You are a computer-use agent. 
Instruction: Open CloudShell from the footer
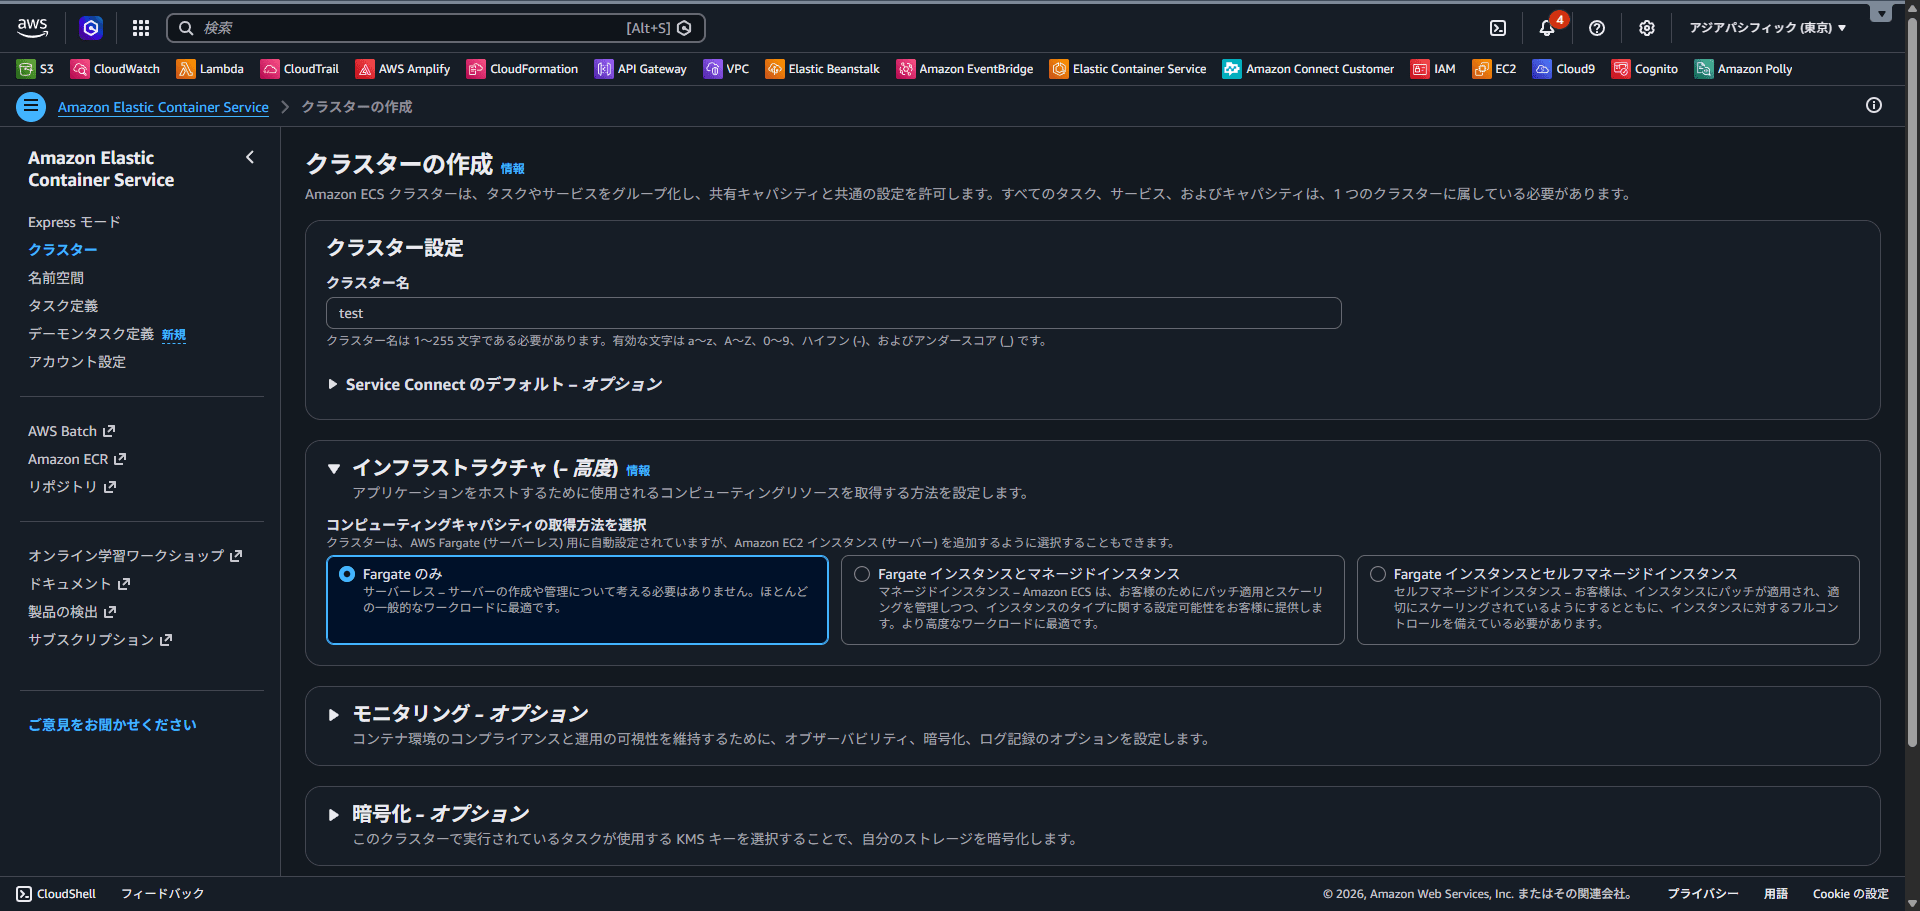(x=56, y=894)
